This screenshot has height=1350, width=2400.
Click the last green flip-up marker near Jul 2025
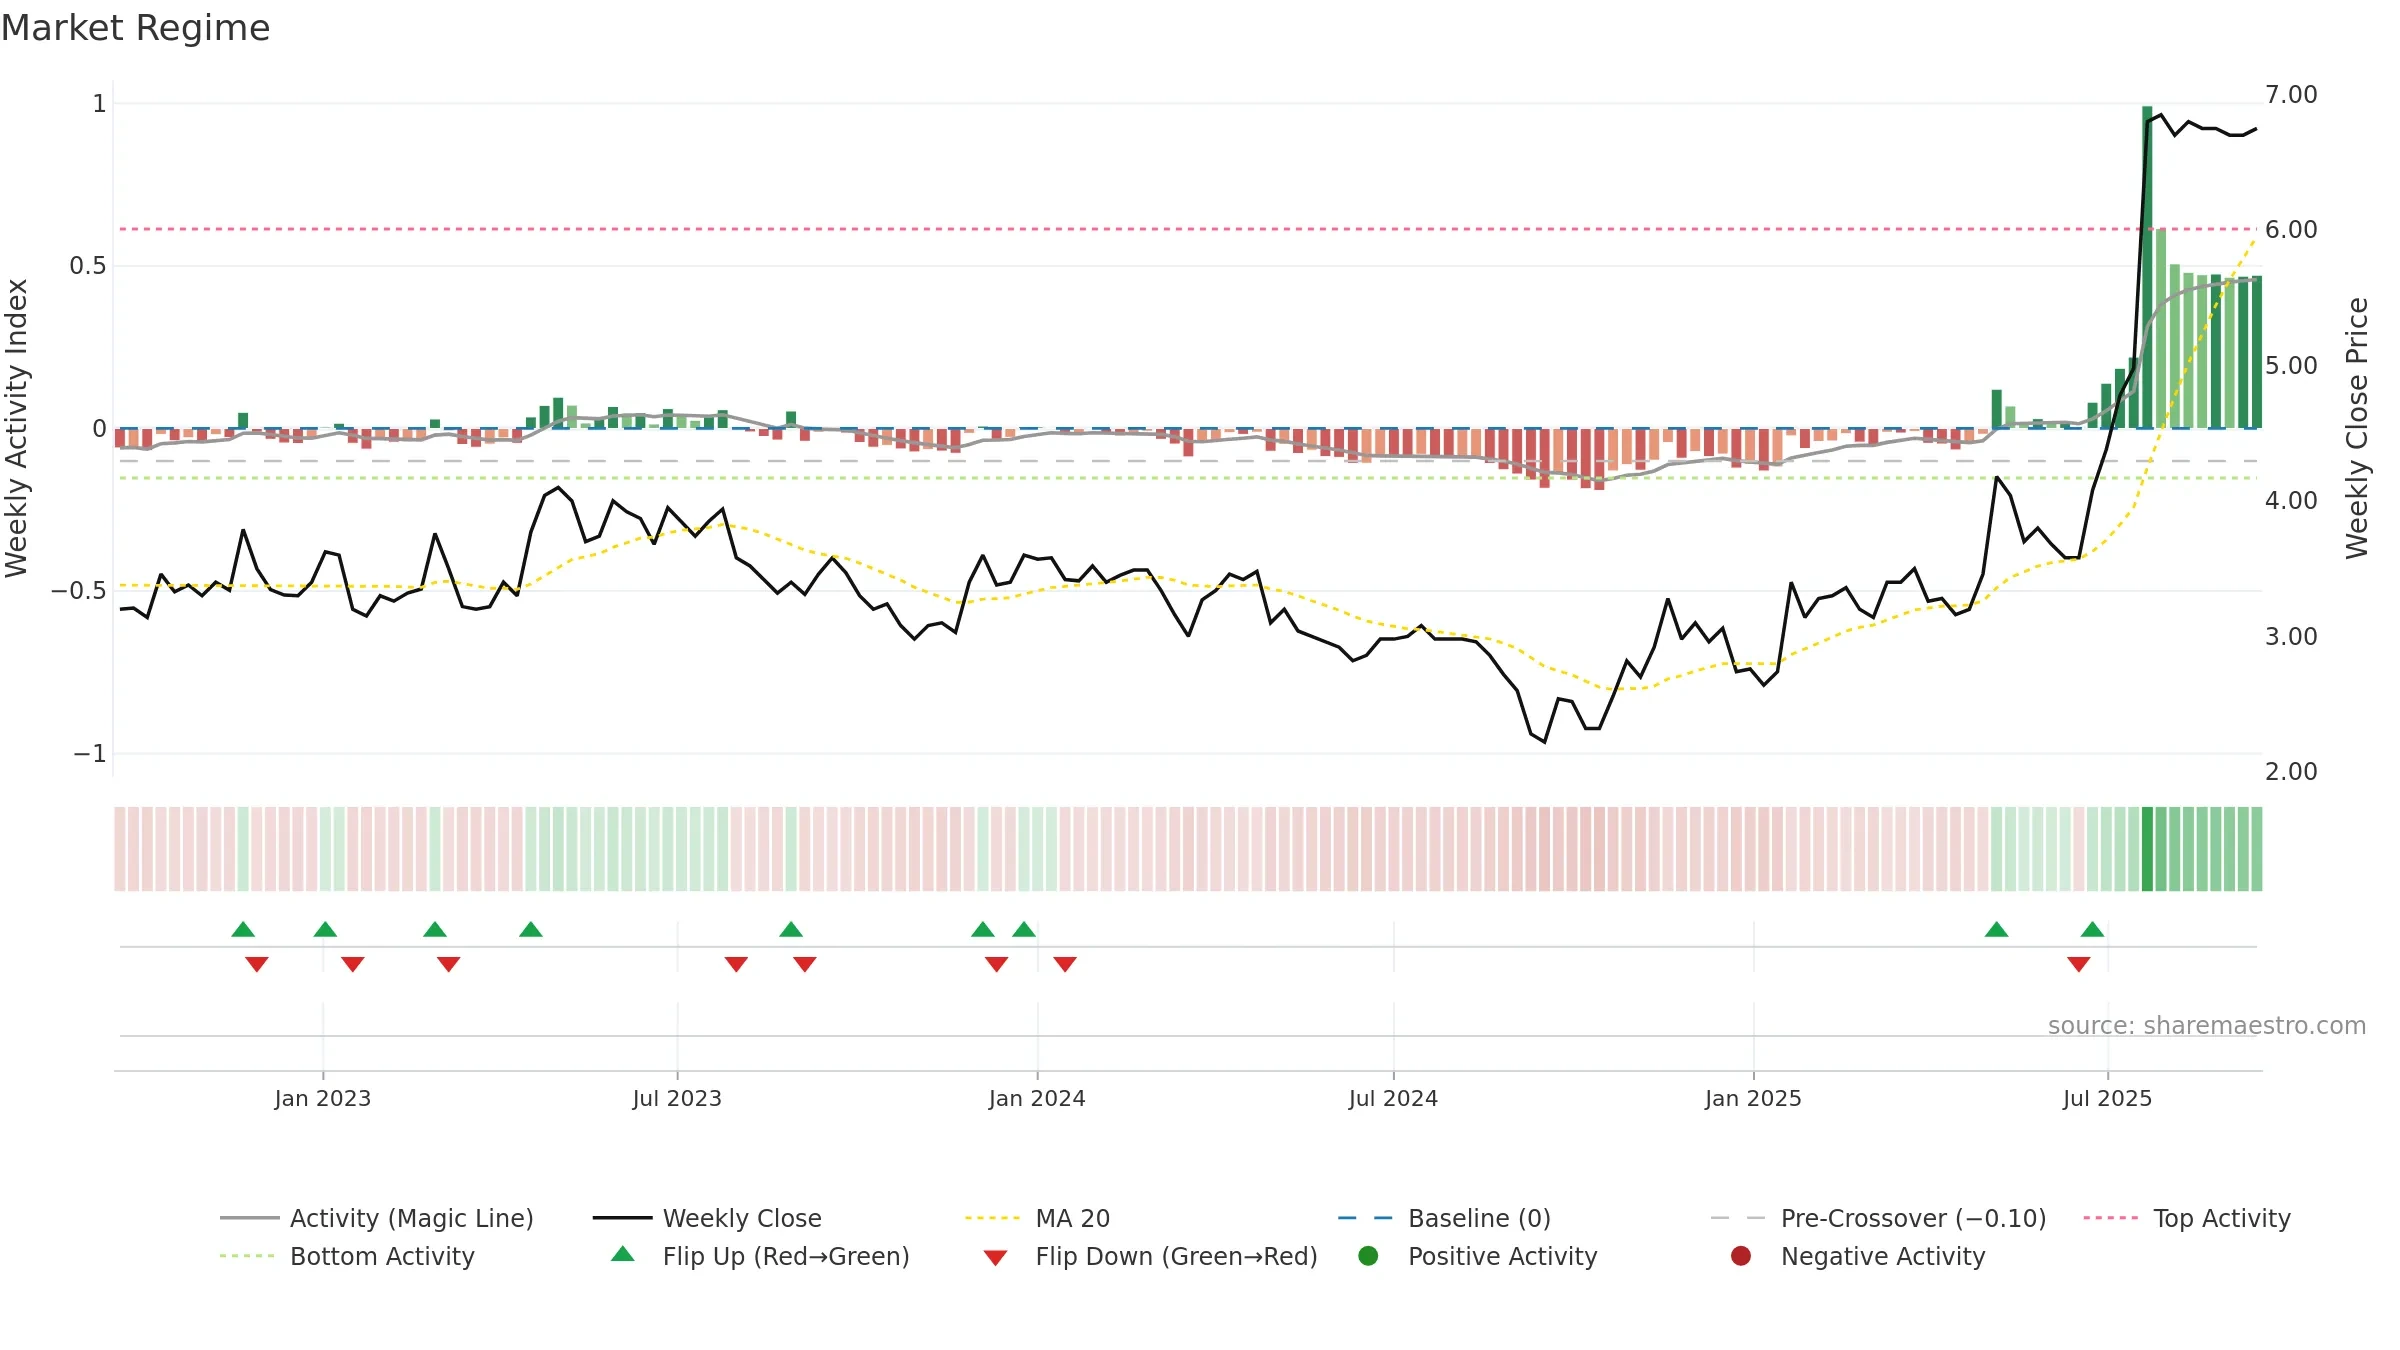(x=2092, y=929)
